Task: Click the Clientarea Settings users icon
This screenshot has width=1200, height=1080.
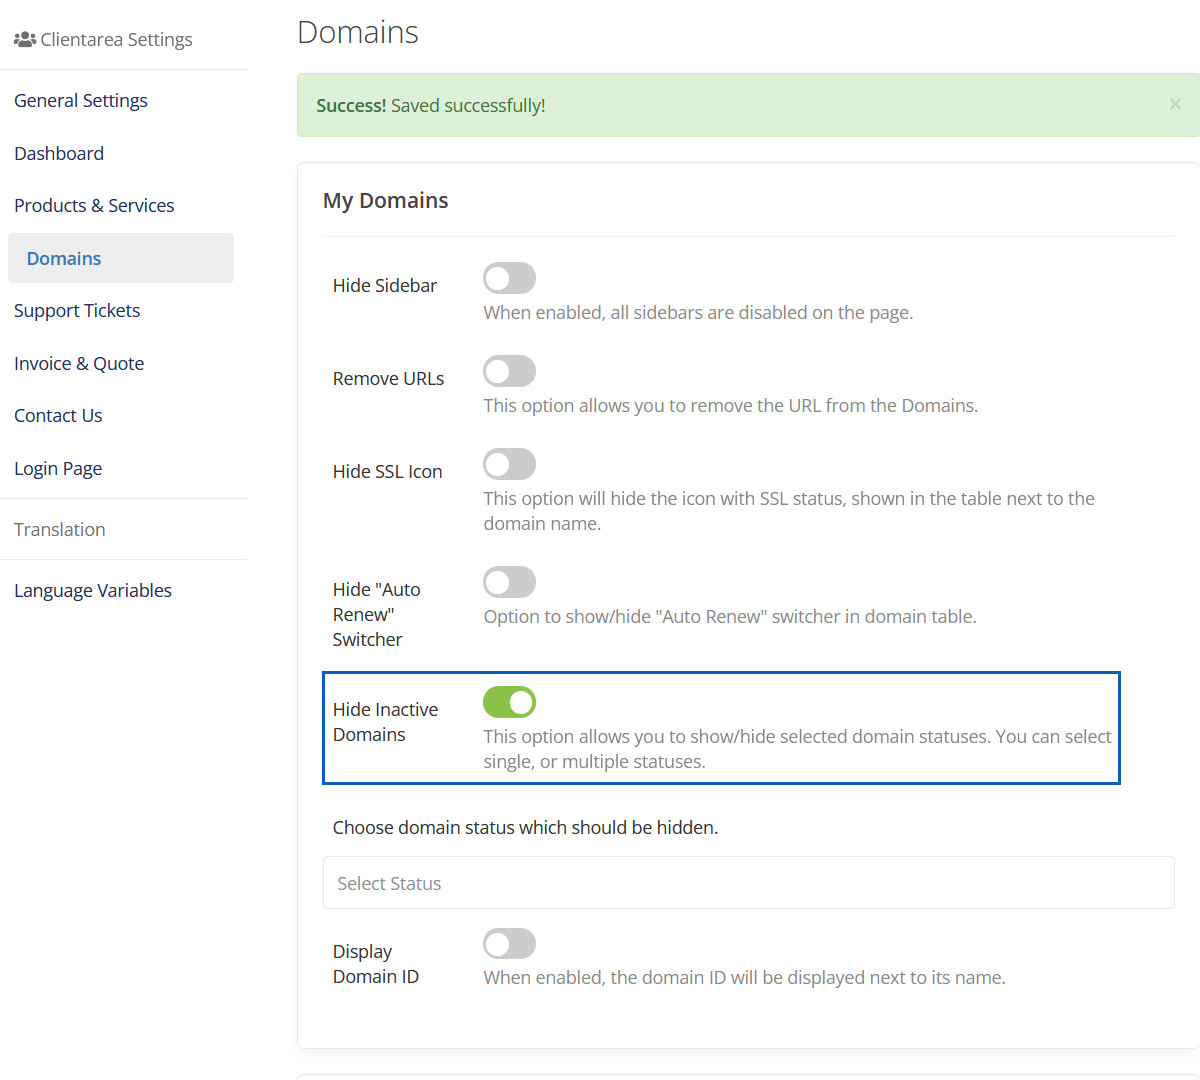Action: (x=24, y=39)
